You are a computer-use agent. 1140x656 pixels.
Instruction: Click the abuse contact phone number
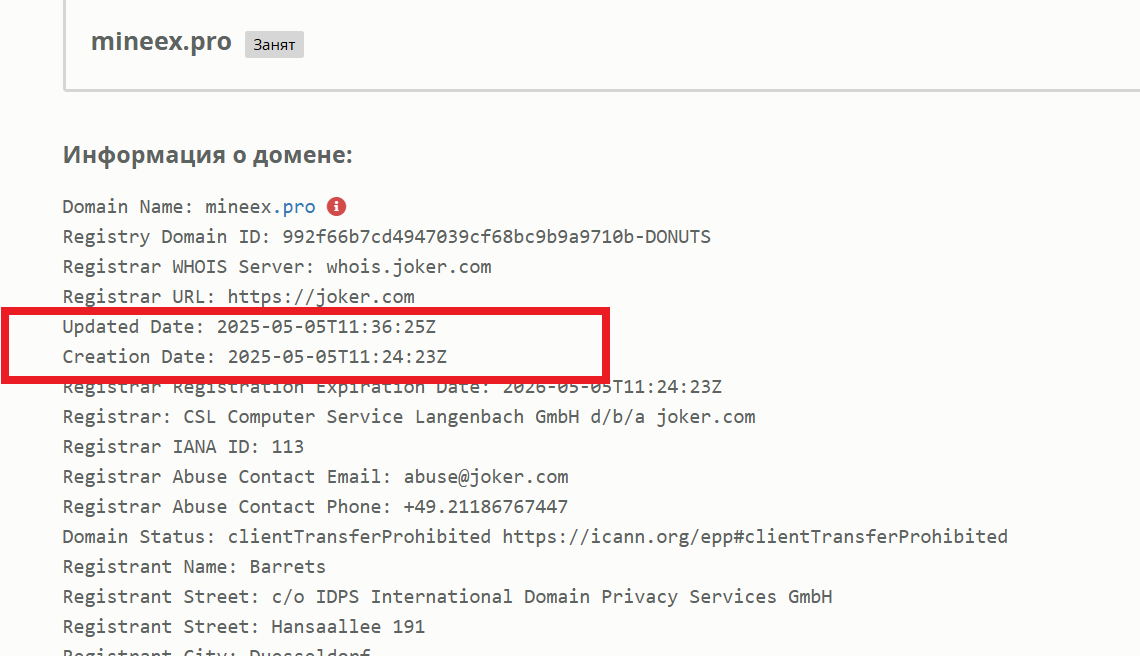point(486,507)
